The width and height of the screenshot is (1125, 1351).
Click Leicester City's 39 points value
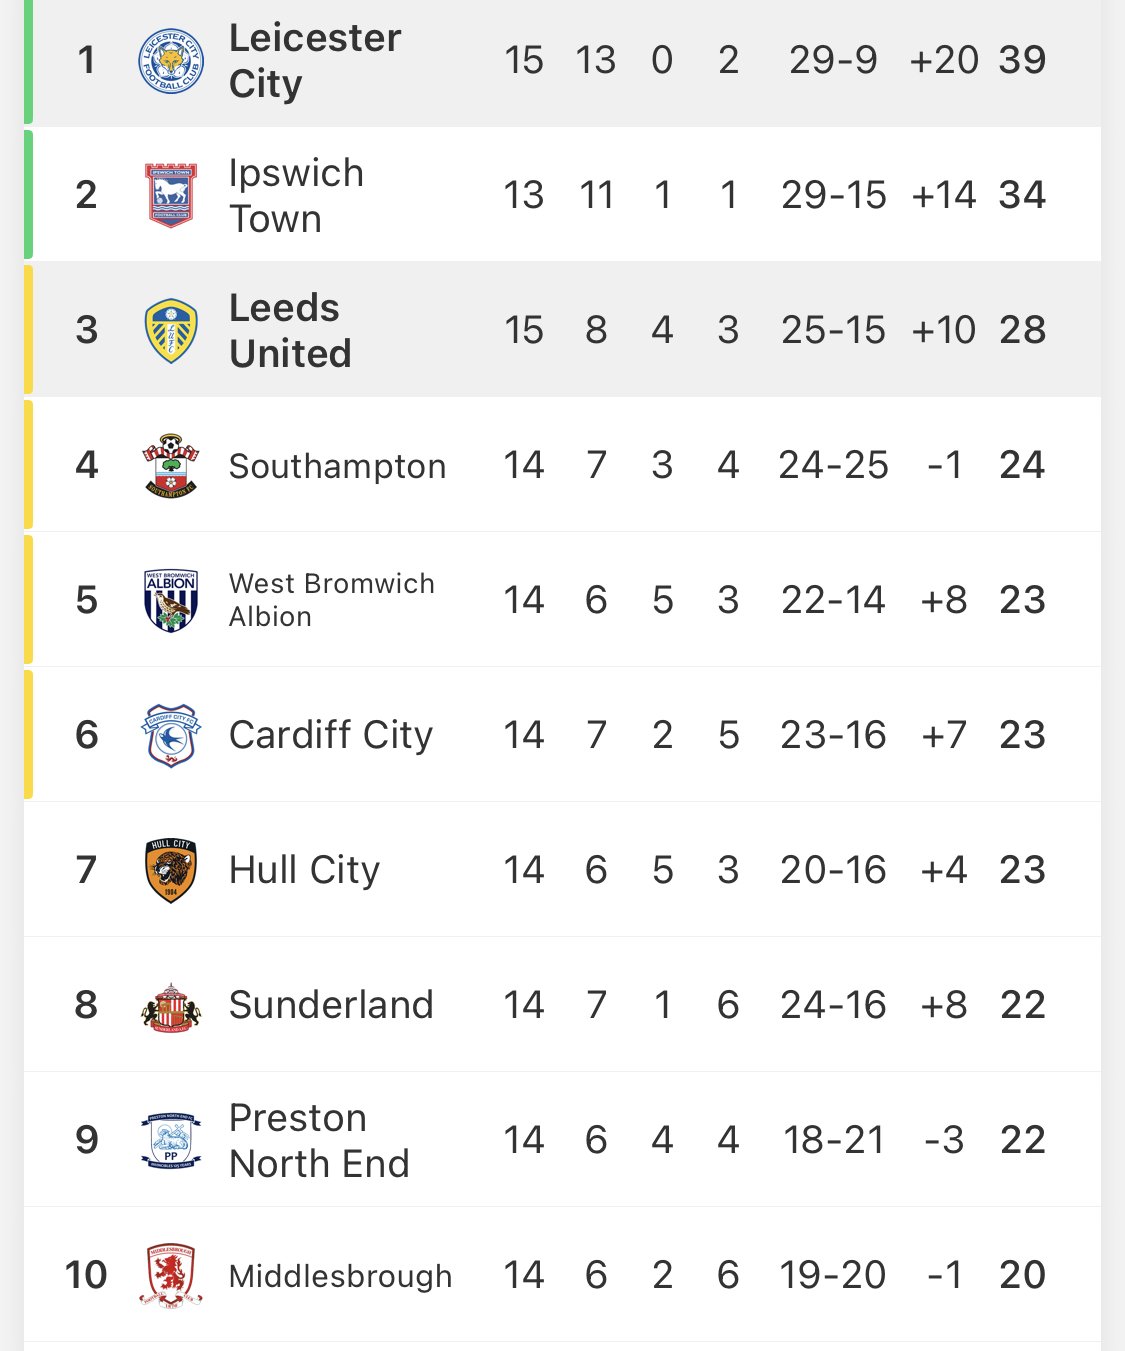pos(1022,60)
